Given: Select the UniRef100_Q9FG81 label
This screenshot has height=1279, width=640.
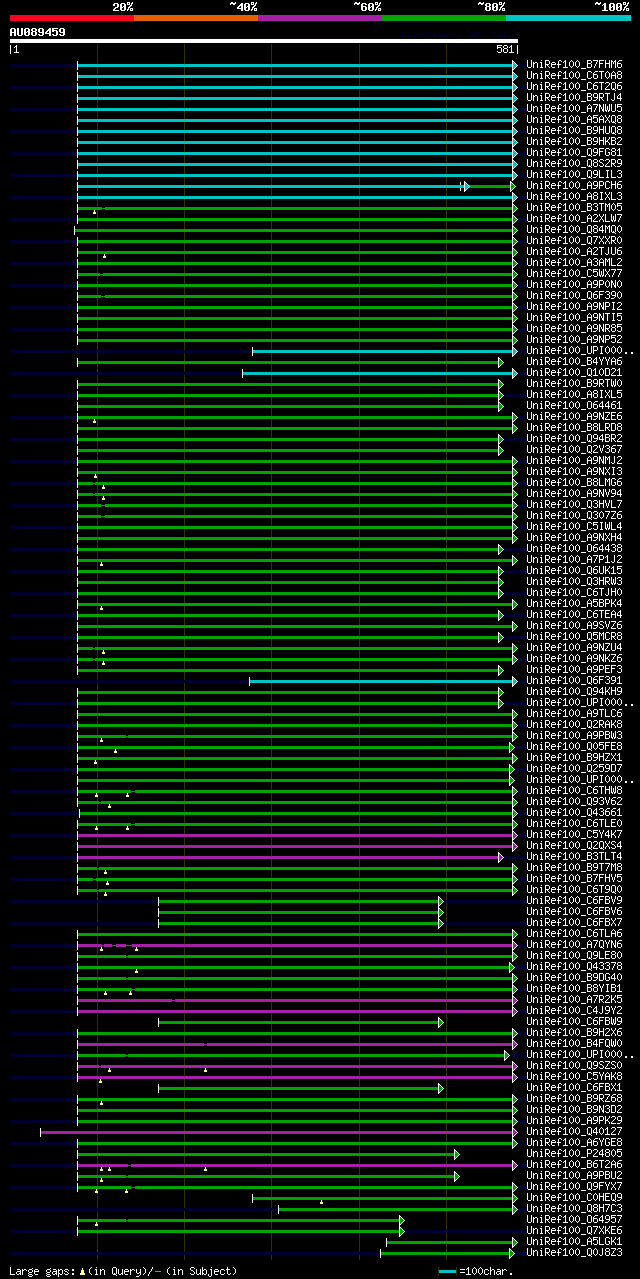Looking at the screenshot, I should pos(574,152).
